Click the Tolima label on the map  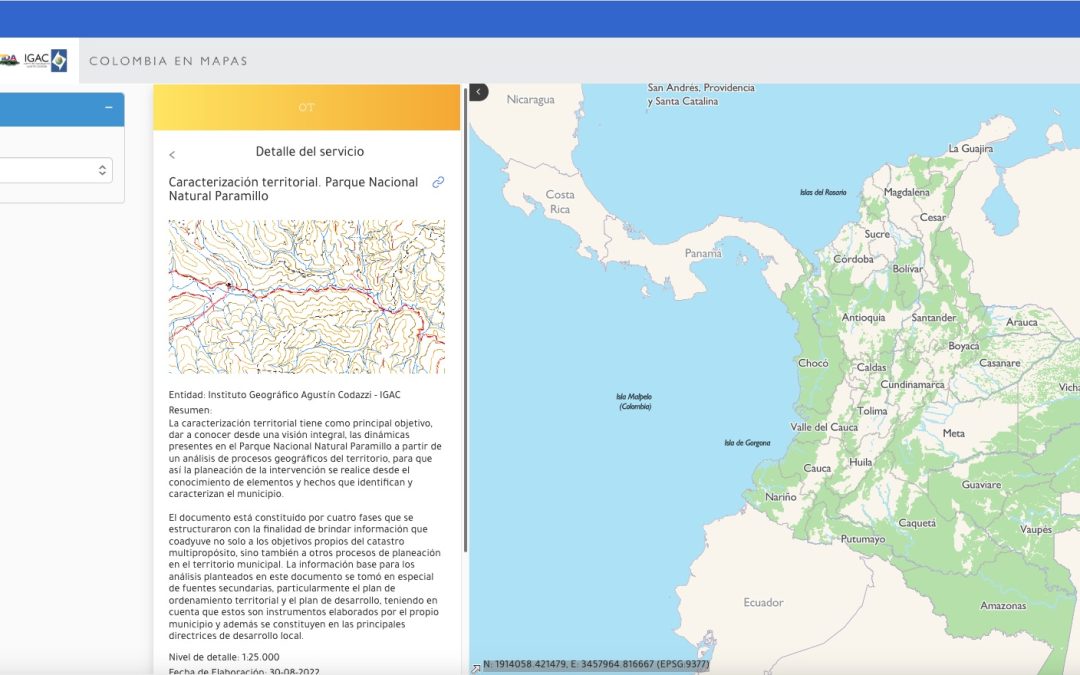click(x=872, y=411)
